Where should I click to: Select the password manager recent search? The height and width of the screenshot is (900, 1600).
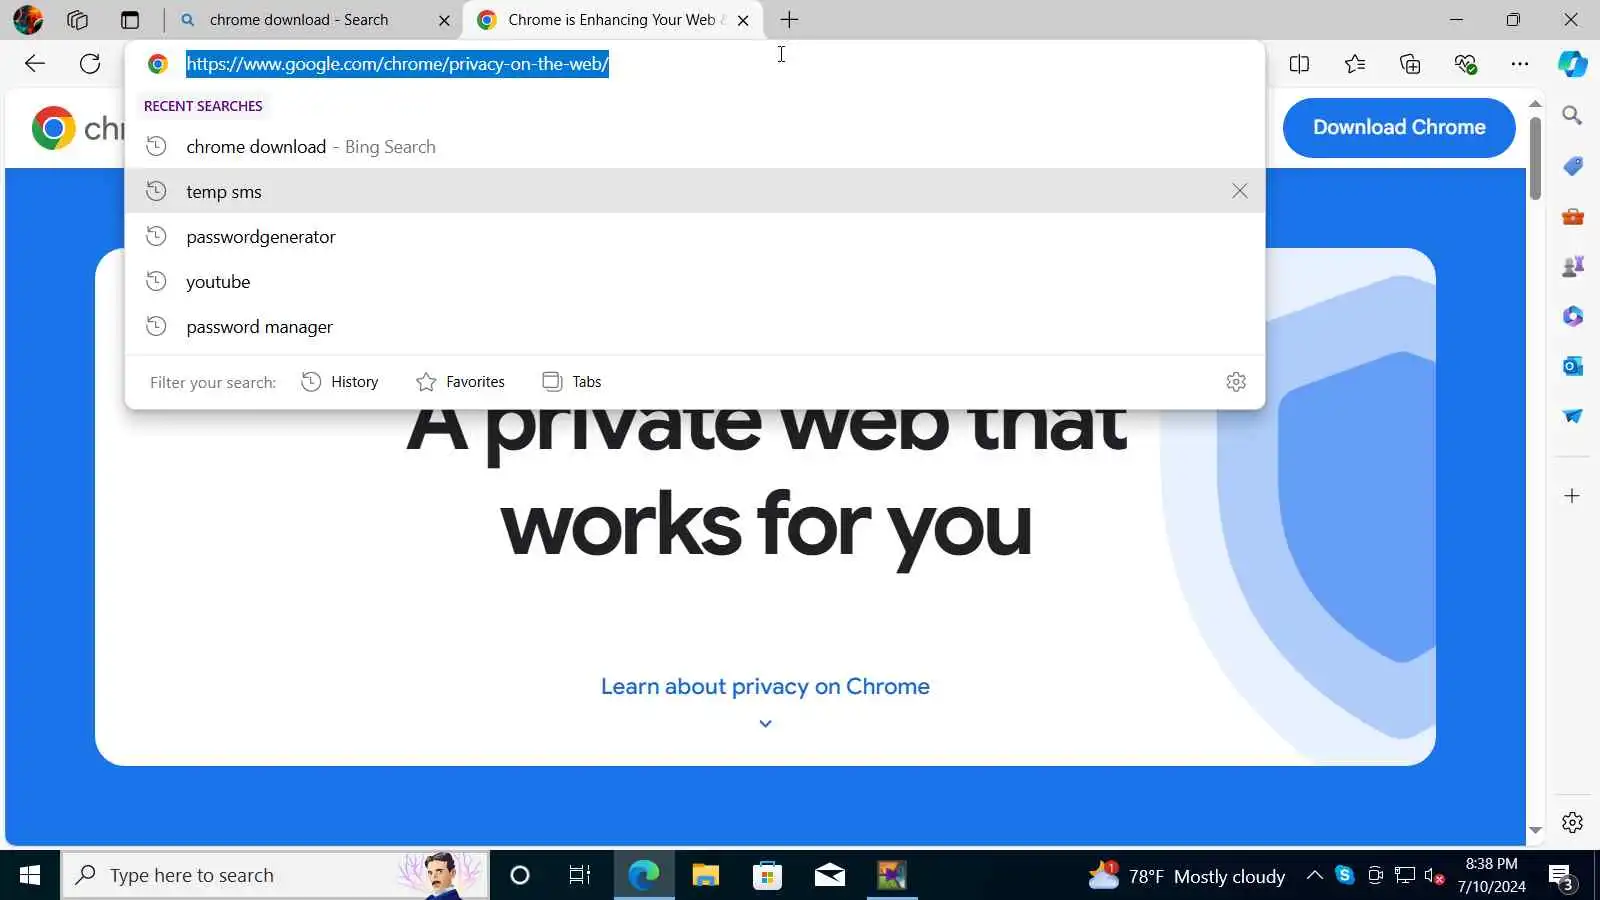[x=695, y=327]
